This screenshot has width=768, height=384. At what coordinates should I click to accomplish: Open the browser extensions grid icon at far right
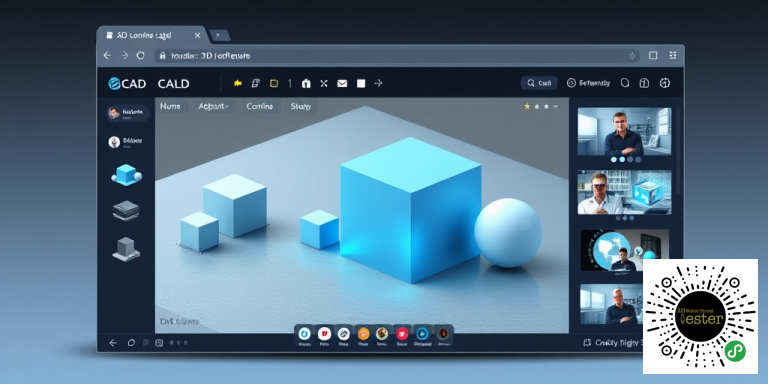(672, 55)
